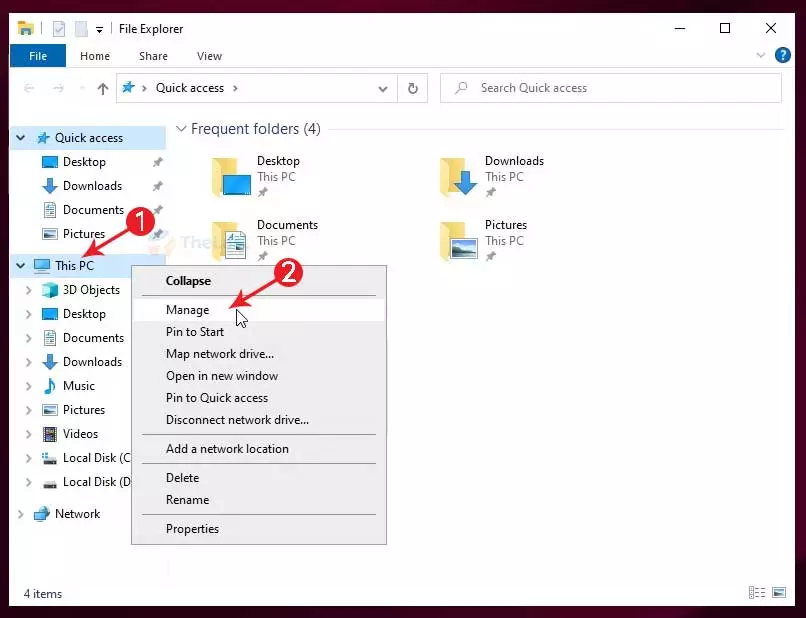Image resolution: width=806 pixels, height=618 pixels.
Task: Click the File Explorer title bar app icon
Action: pos(25,28)
